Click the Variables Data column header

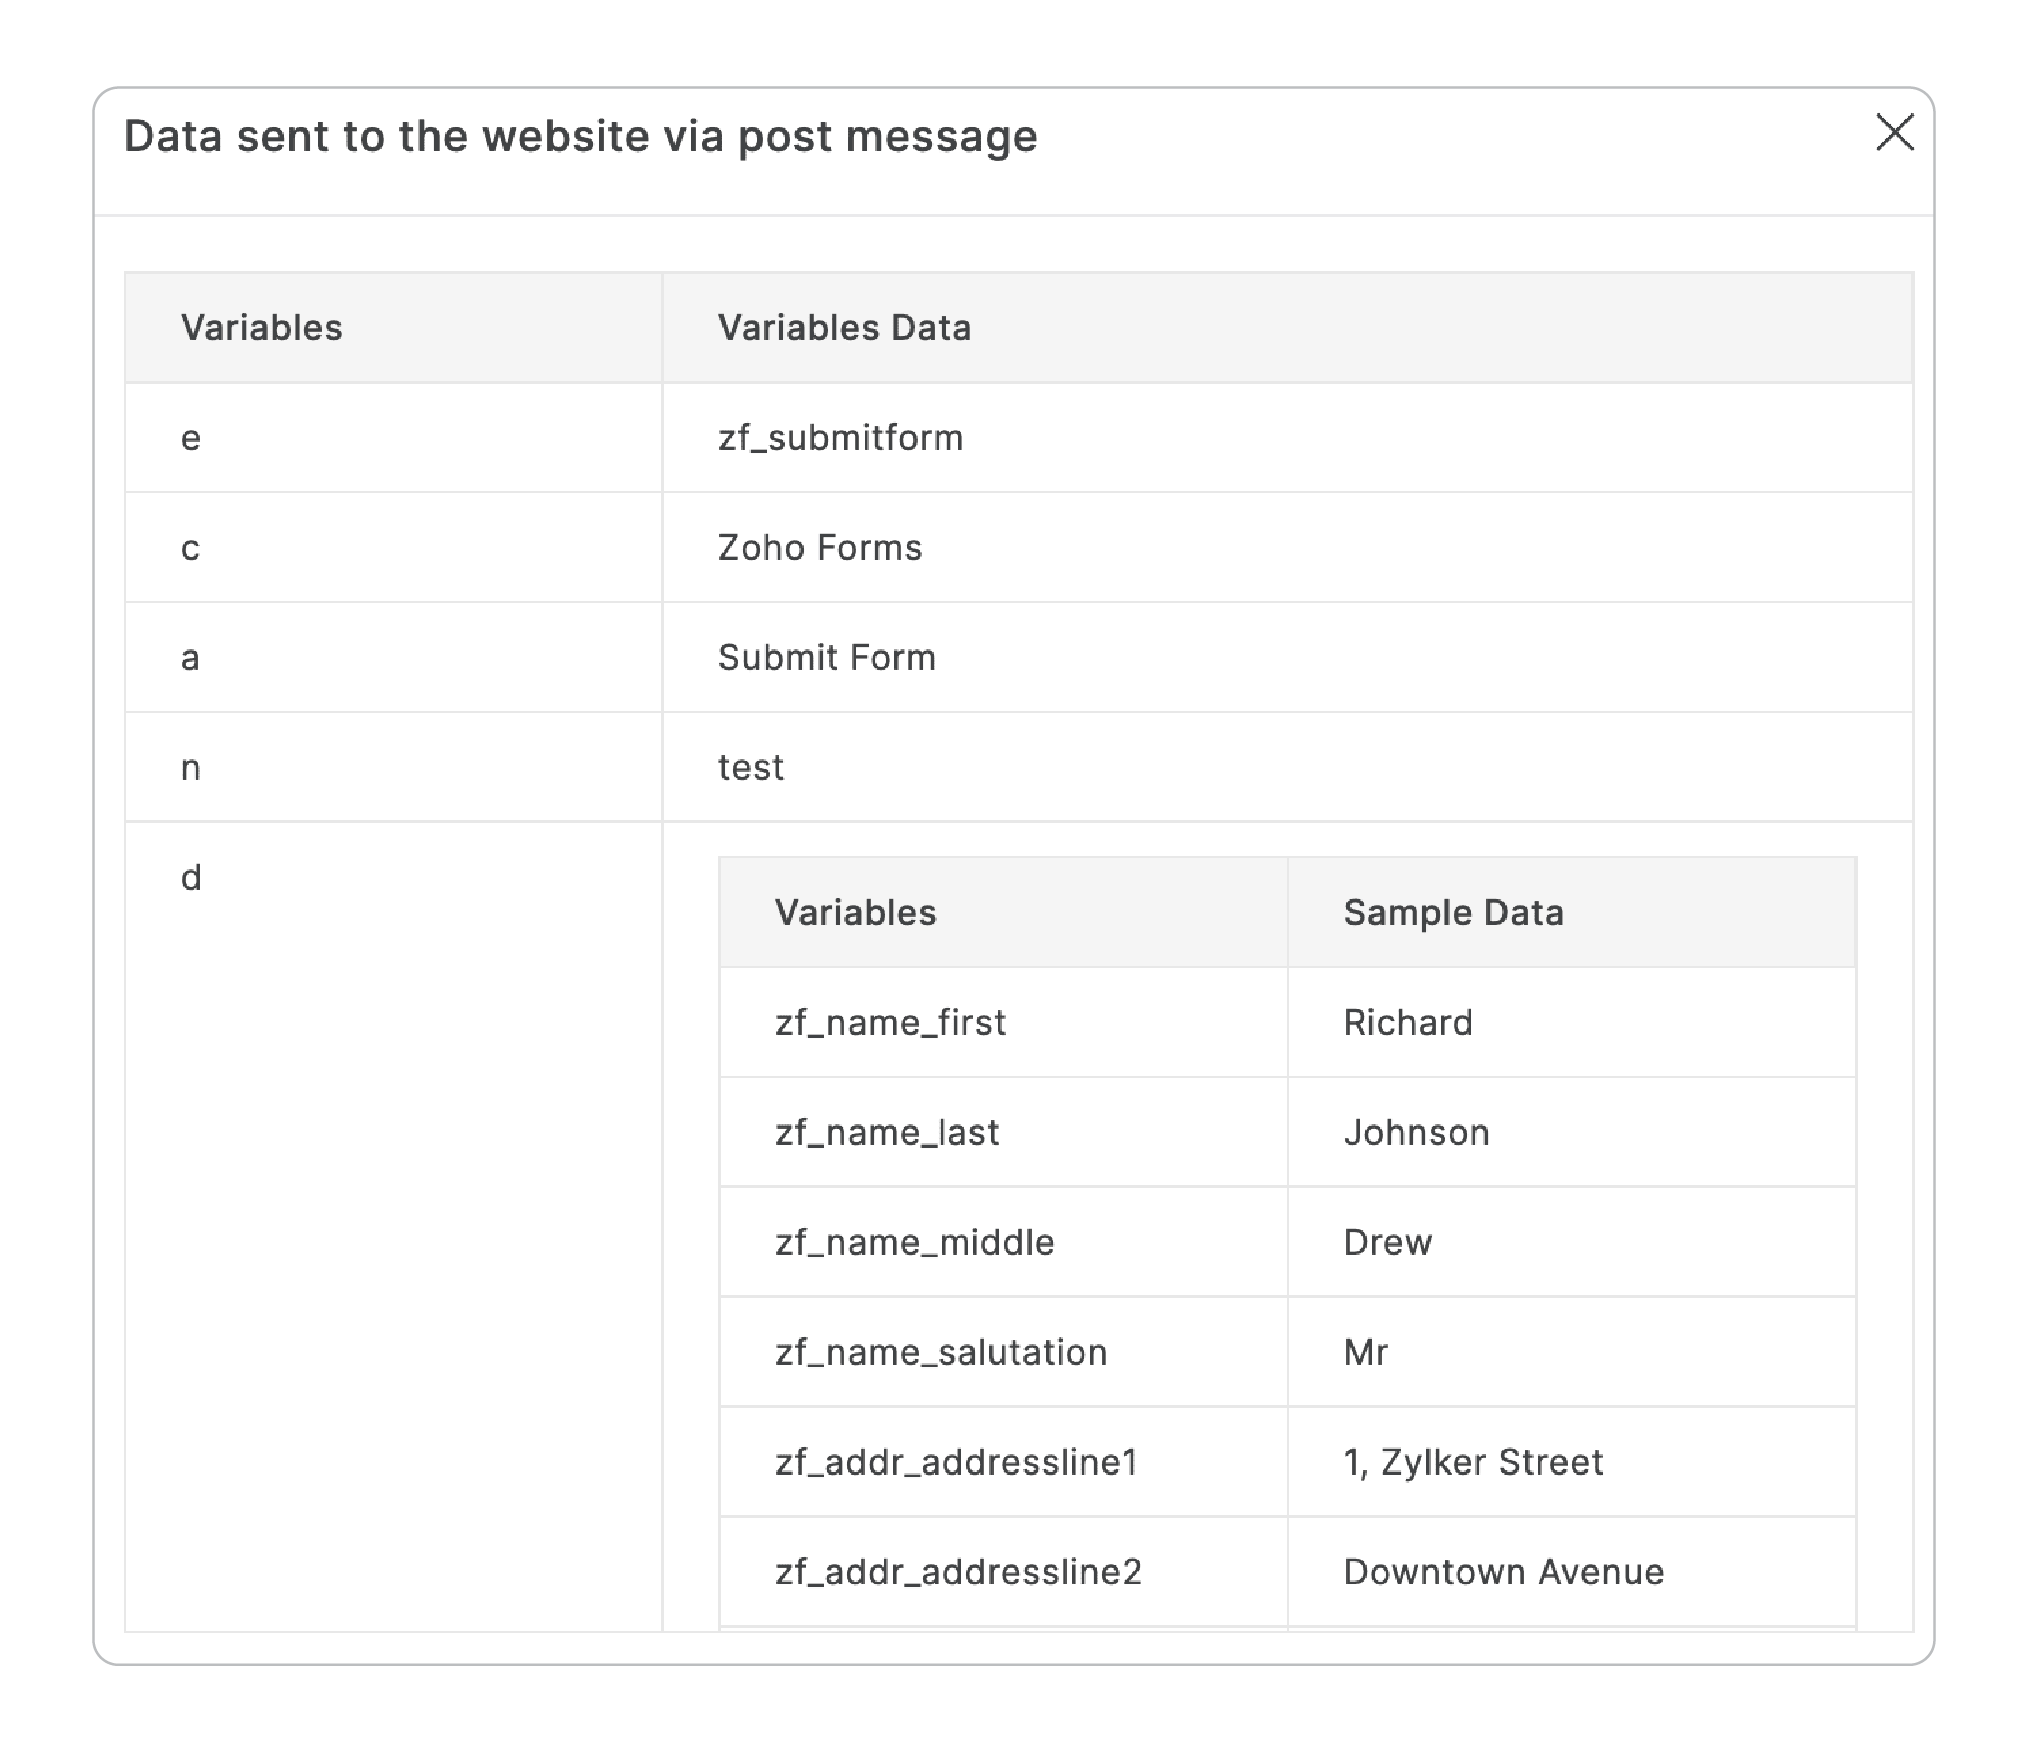844,328
